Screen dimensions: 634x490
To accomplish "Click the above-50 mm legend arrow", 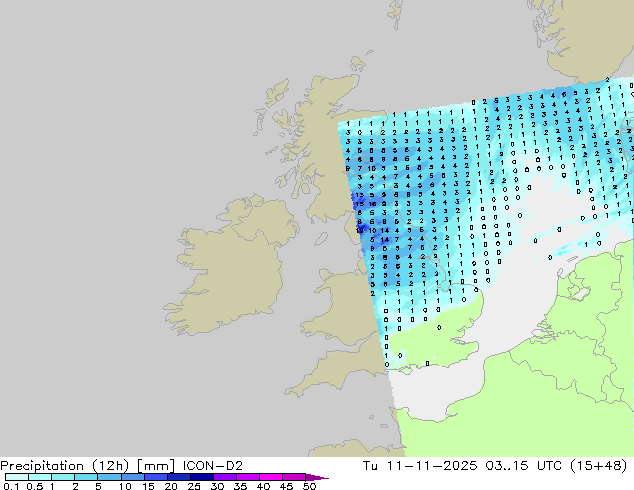I will click(x=317, y=477).
